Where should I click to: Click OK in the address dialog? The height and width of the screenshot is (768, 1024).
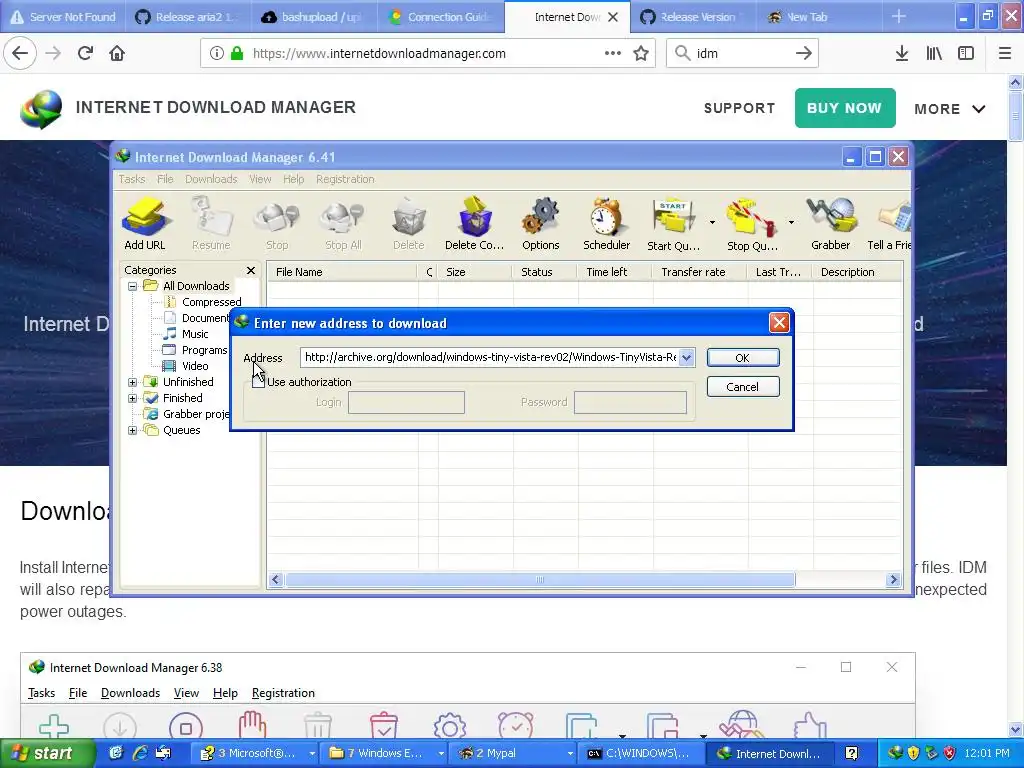tap(743, 358)
